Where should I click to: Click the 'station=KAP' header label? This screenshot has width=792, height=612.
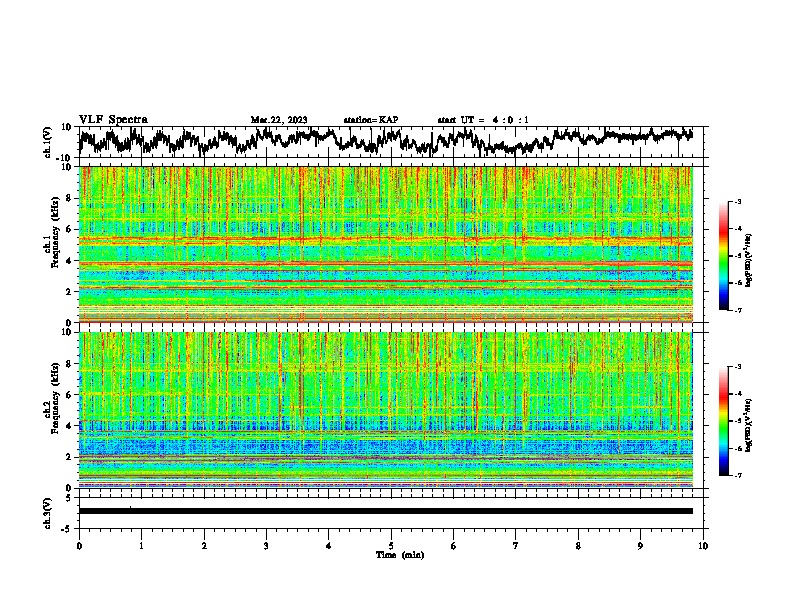click(x=371, y=120)
